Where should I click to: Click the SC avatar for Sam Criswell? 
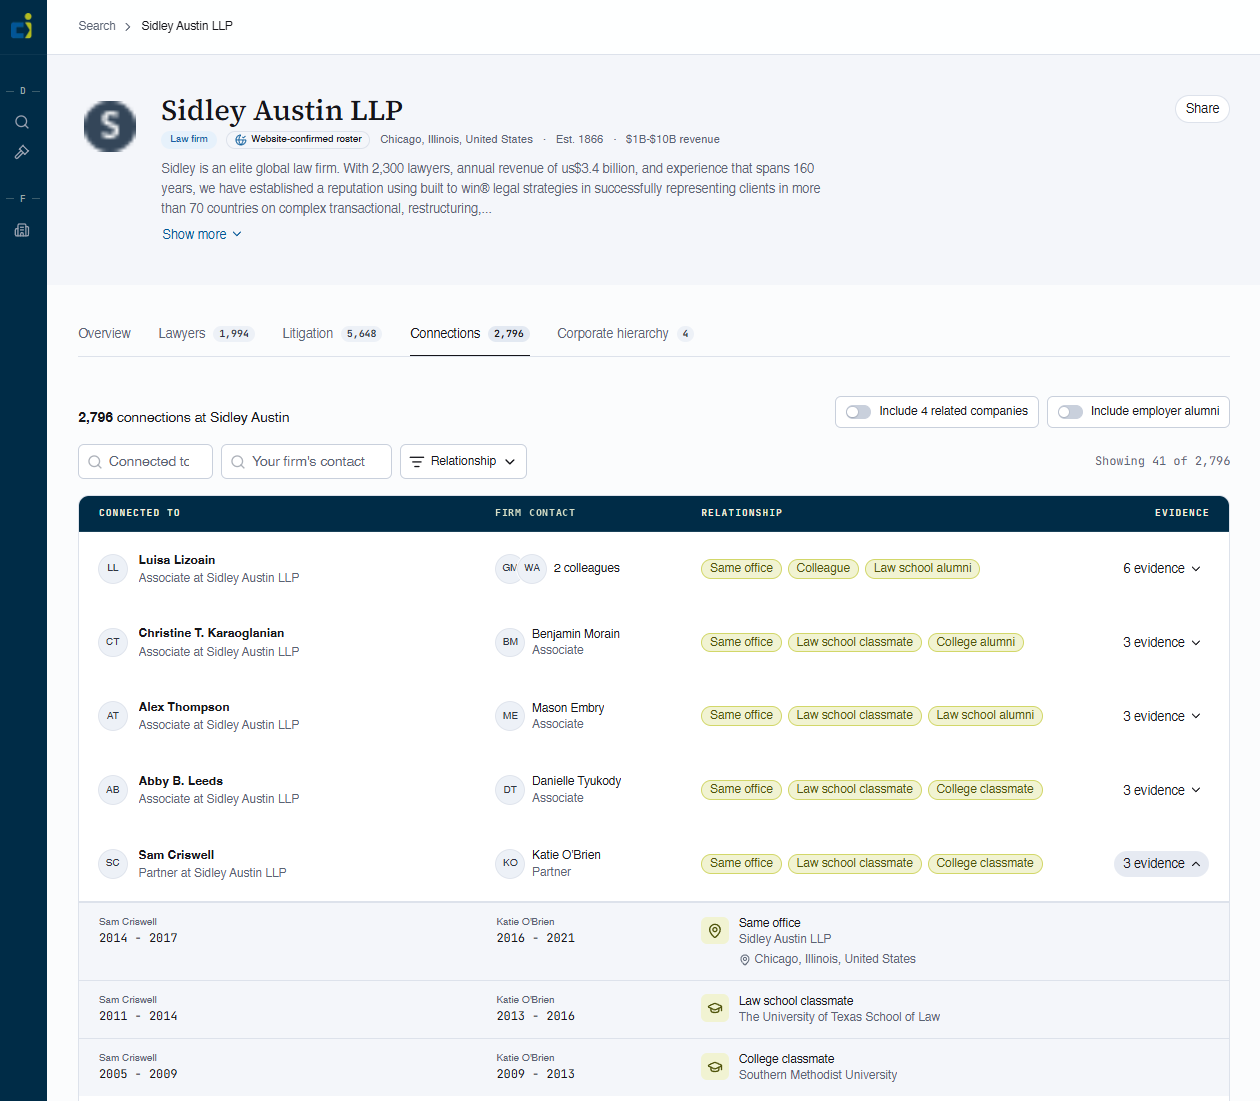113,863
